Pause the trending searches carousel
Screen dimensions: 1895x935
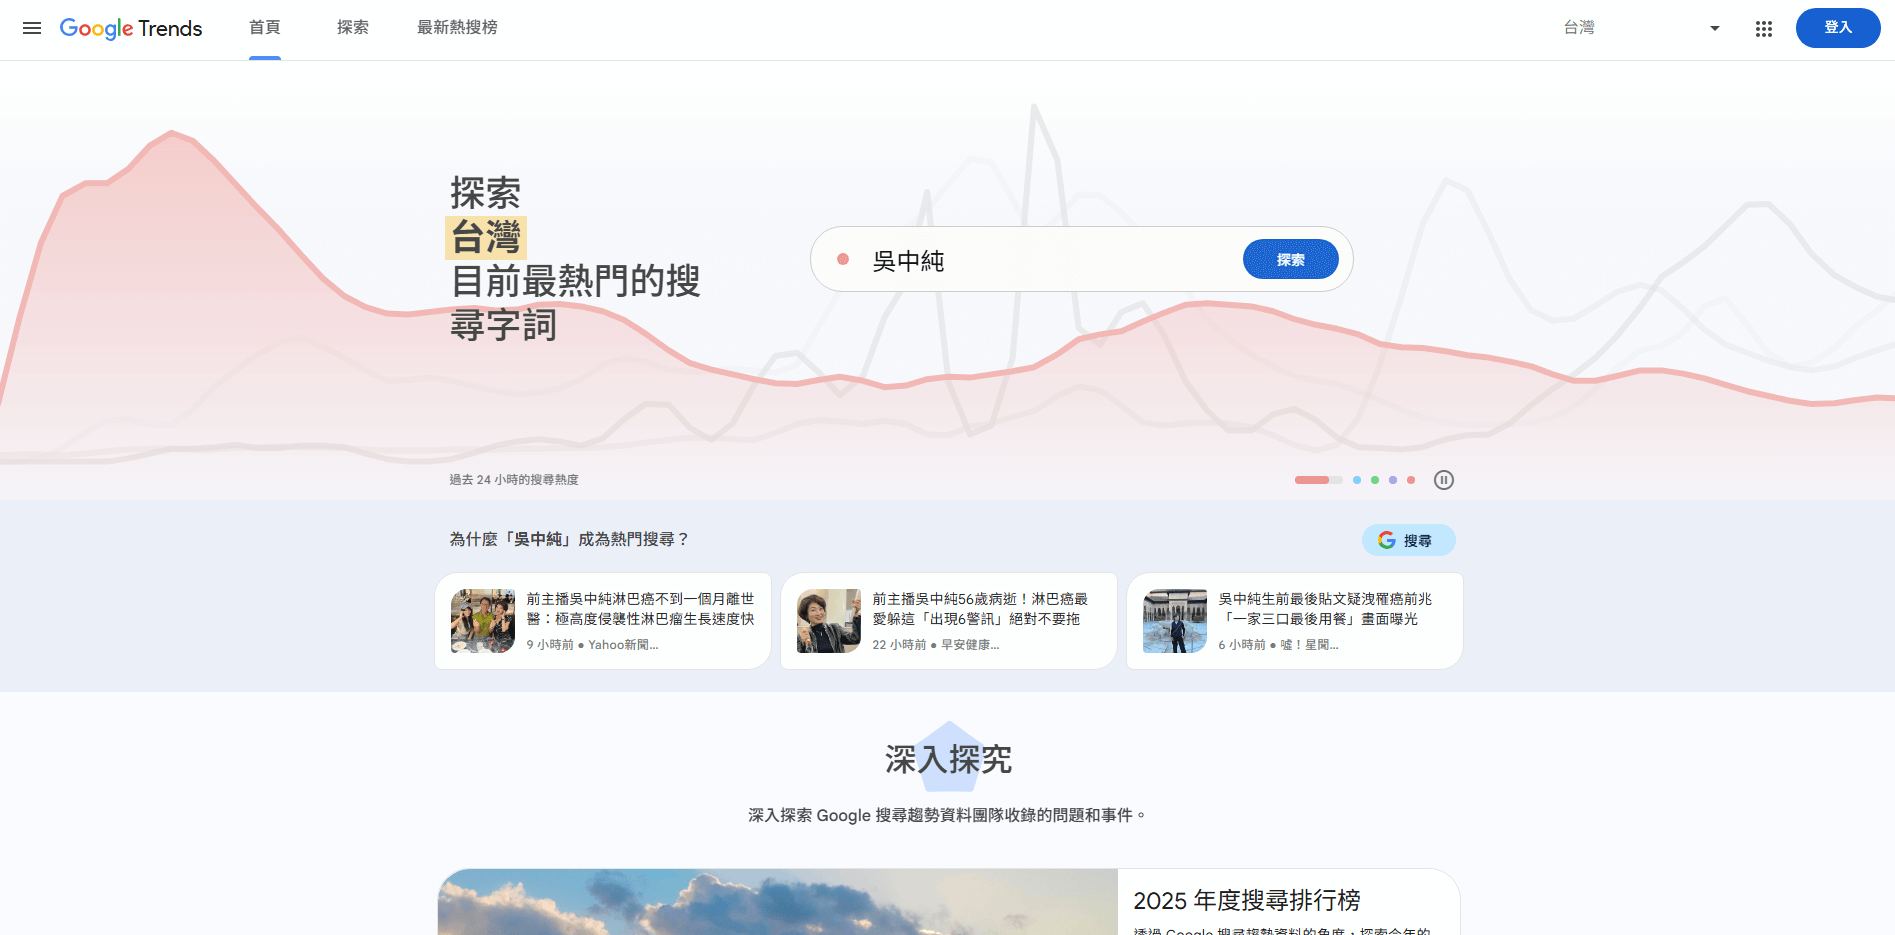click(1444, 480)
